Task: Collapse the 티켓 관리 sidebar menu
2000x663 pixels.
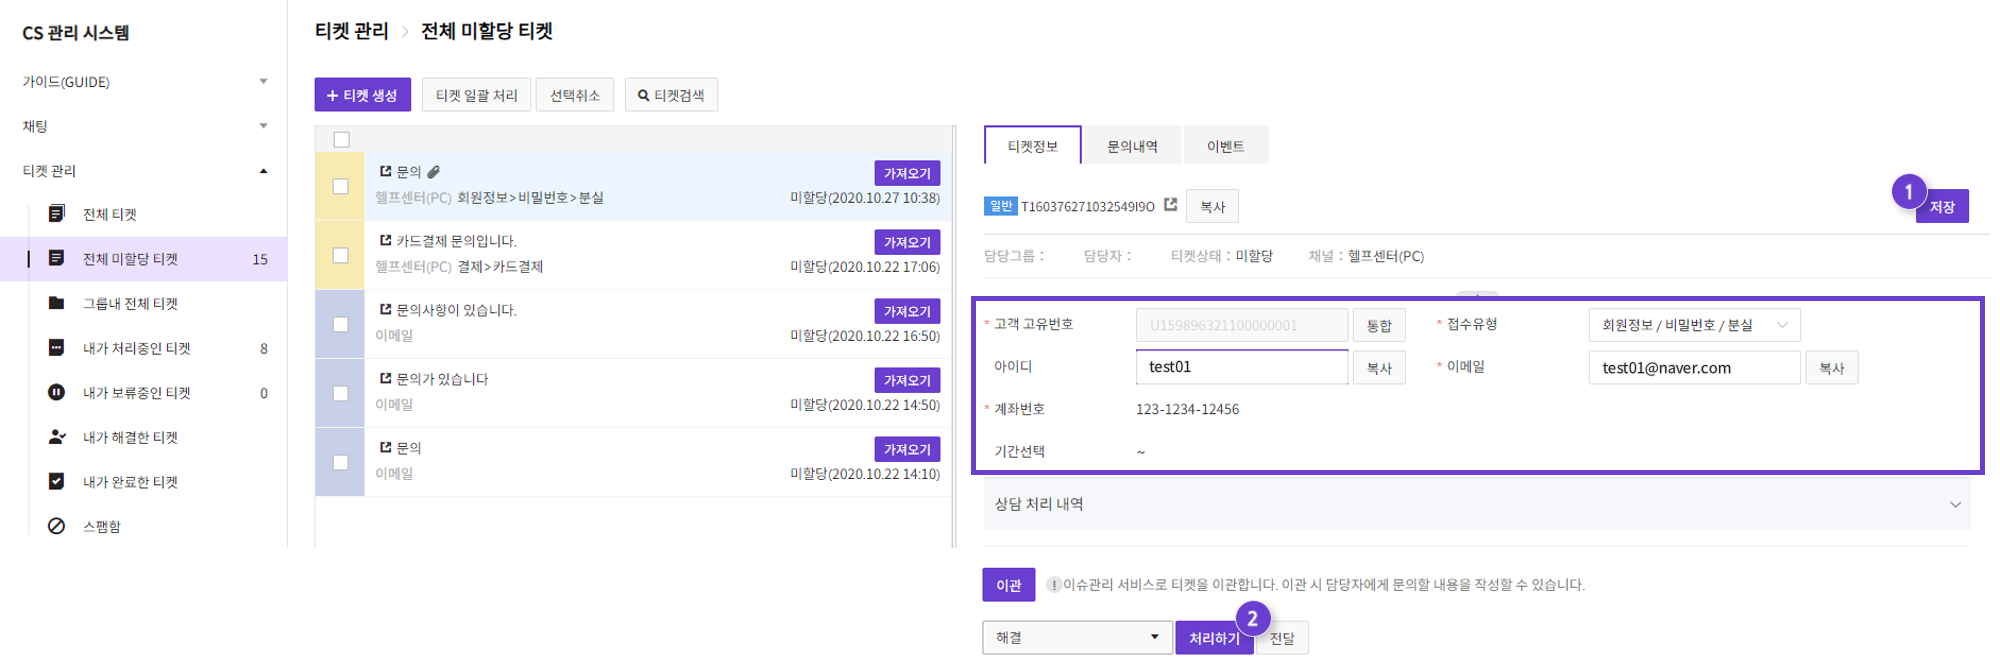Action: pyautogui.click(x=263, y=171)
